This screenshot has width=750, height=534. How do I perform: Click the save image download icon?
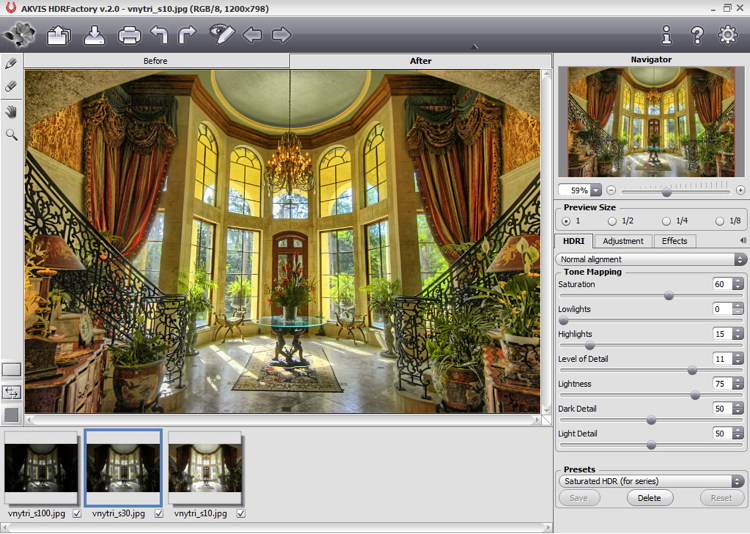[94, 36]
